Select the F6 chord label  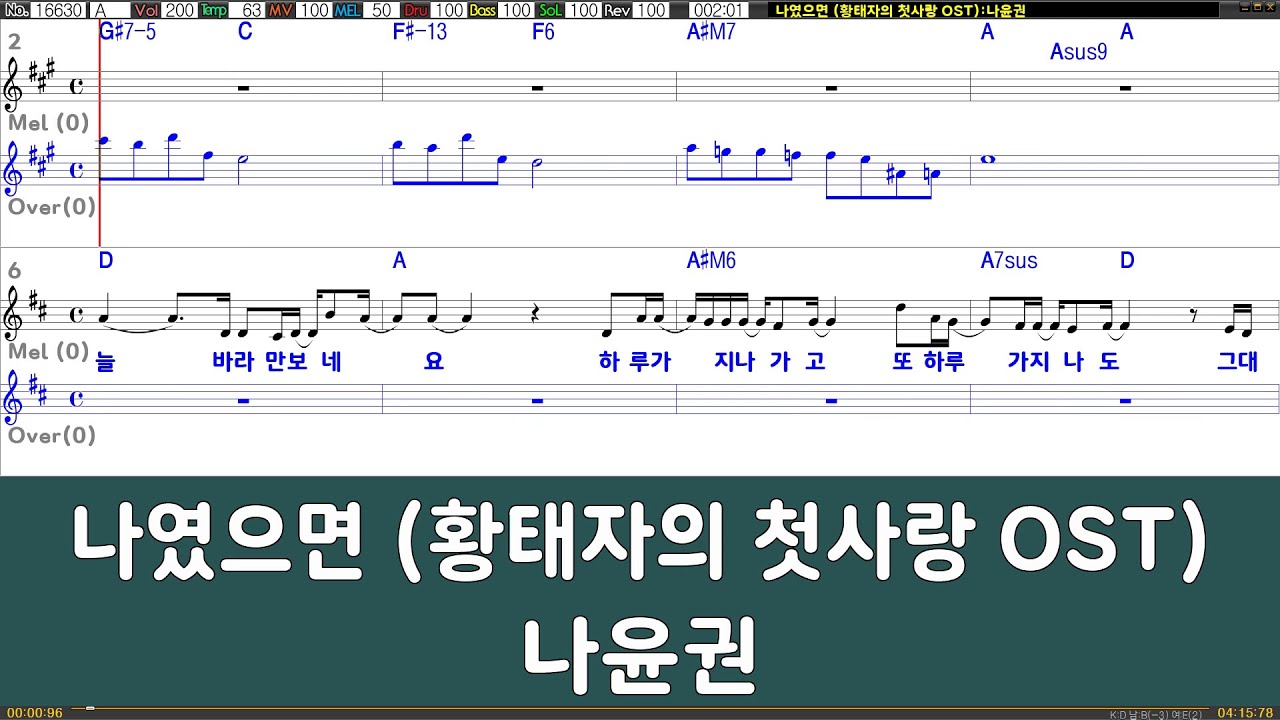coord(543,32)
